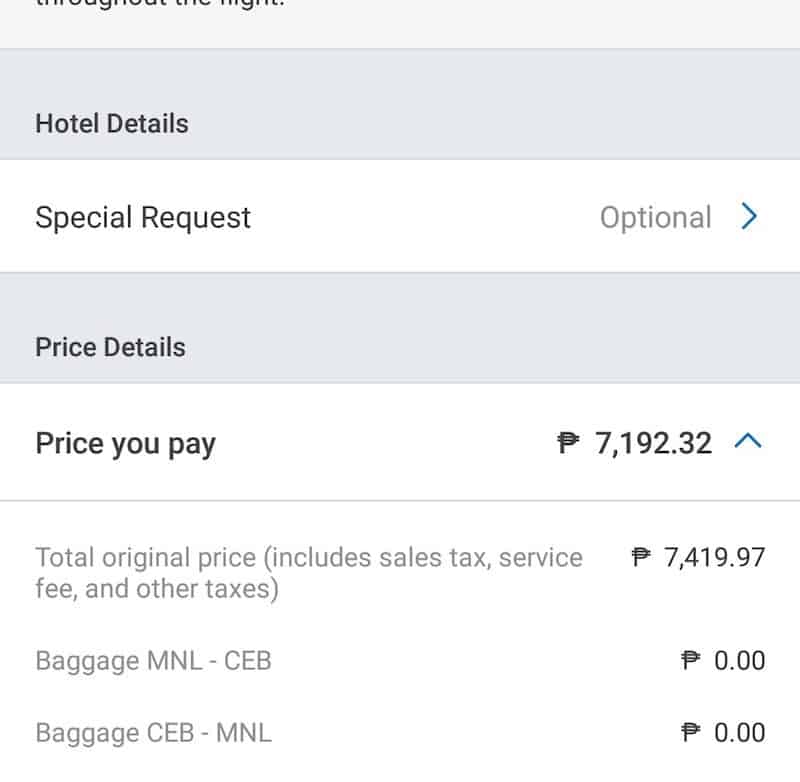Collapse the Price you pay breakdown chevron
This screenshot has height=782, width=800.
[749, 442]
